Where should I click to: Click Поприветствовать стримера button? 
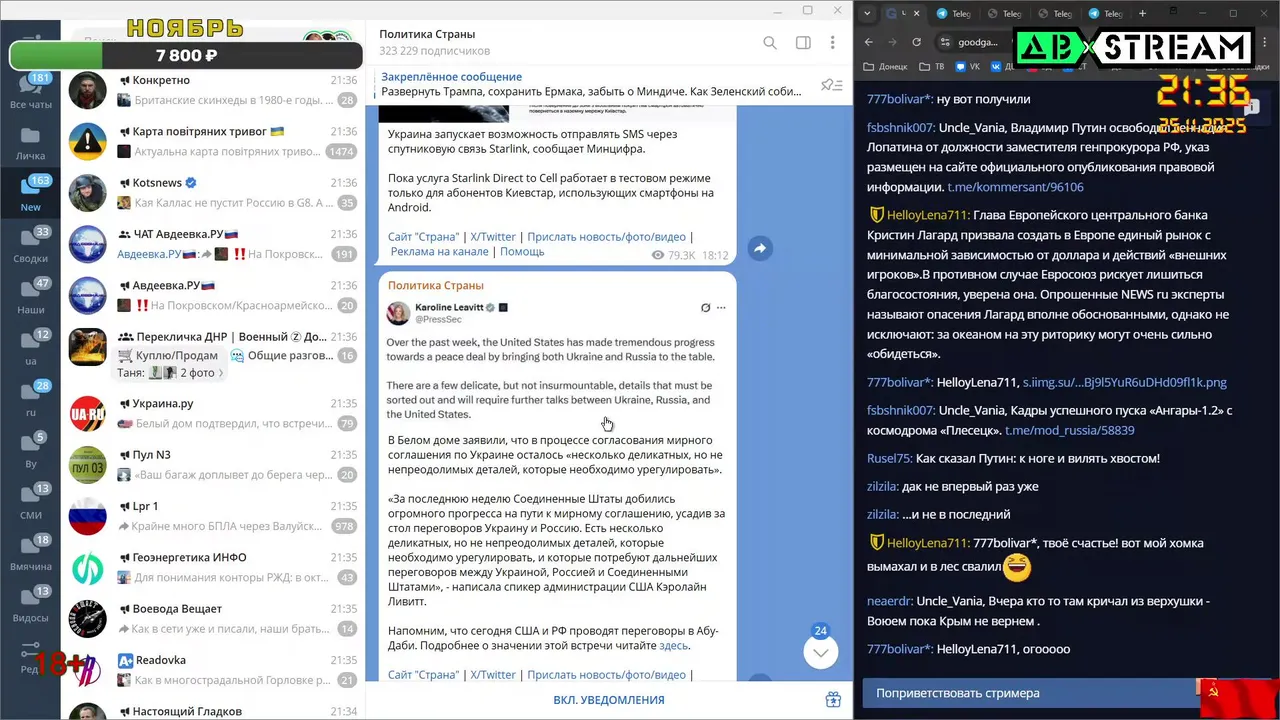tap(1029, 693)
